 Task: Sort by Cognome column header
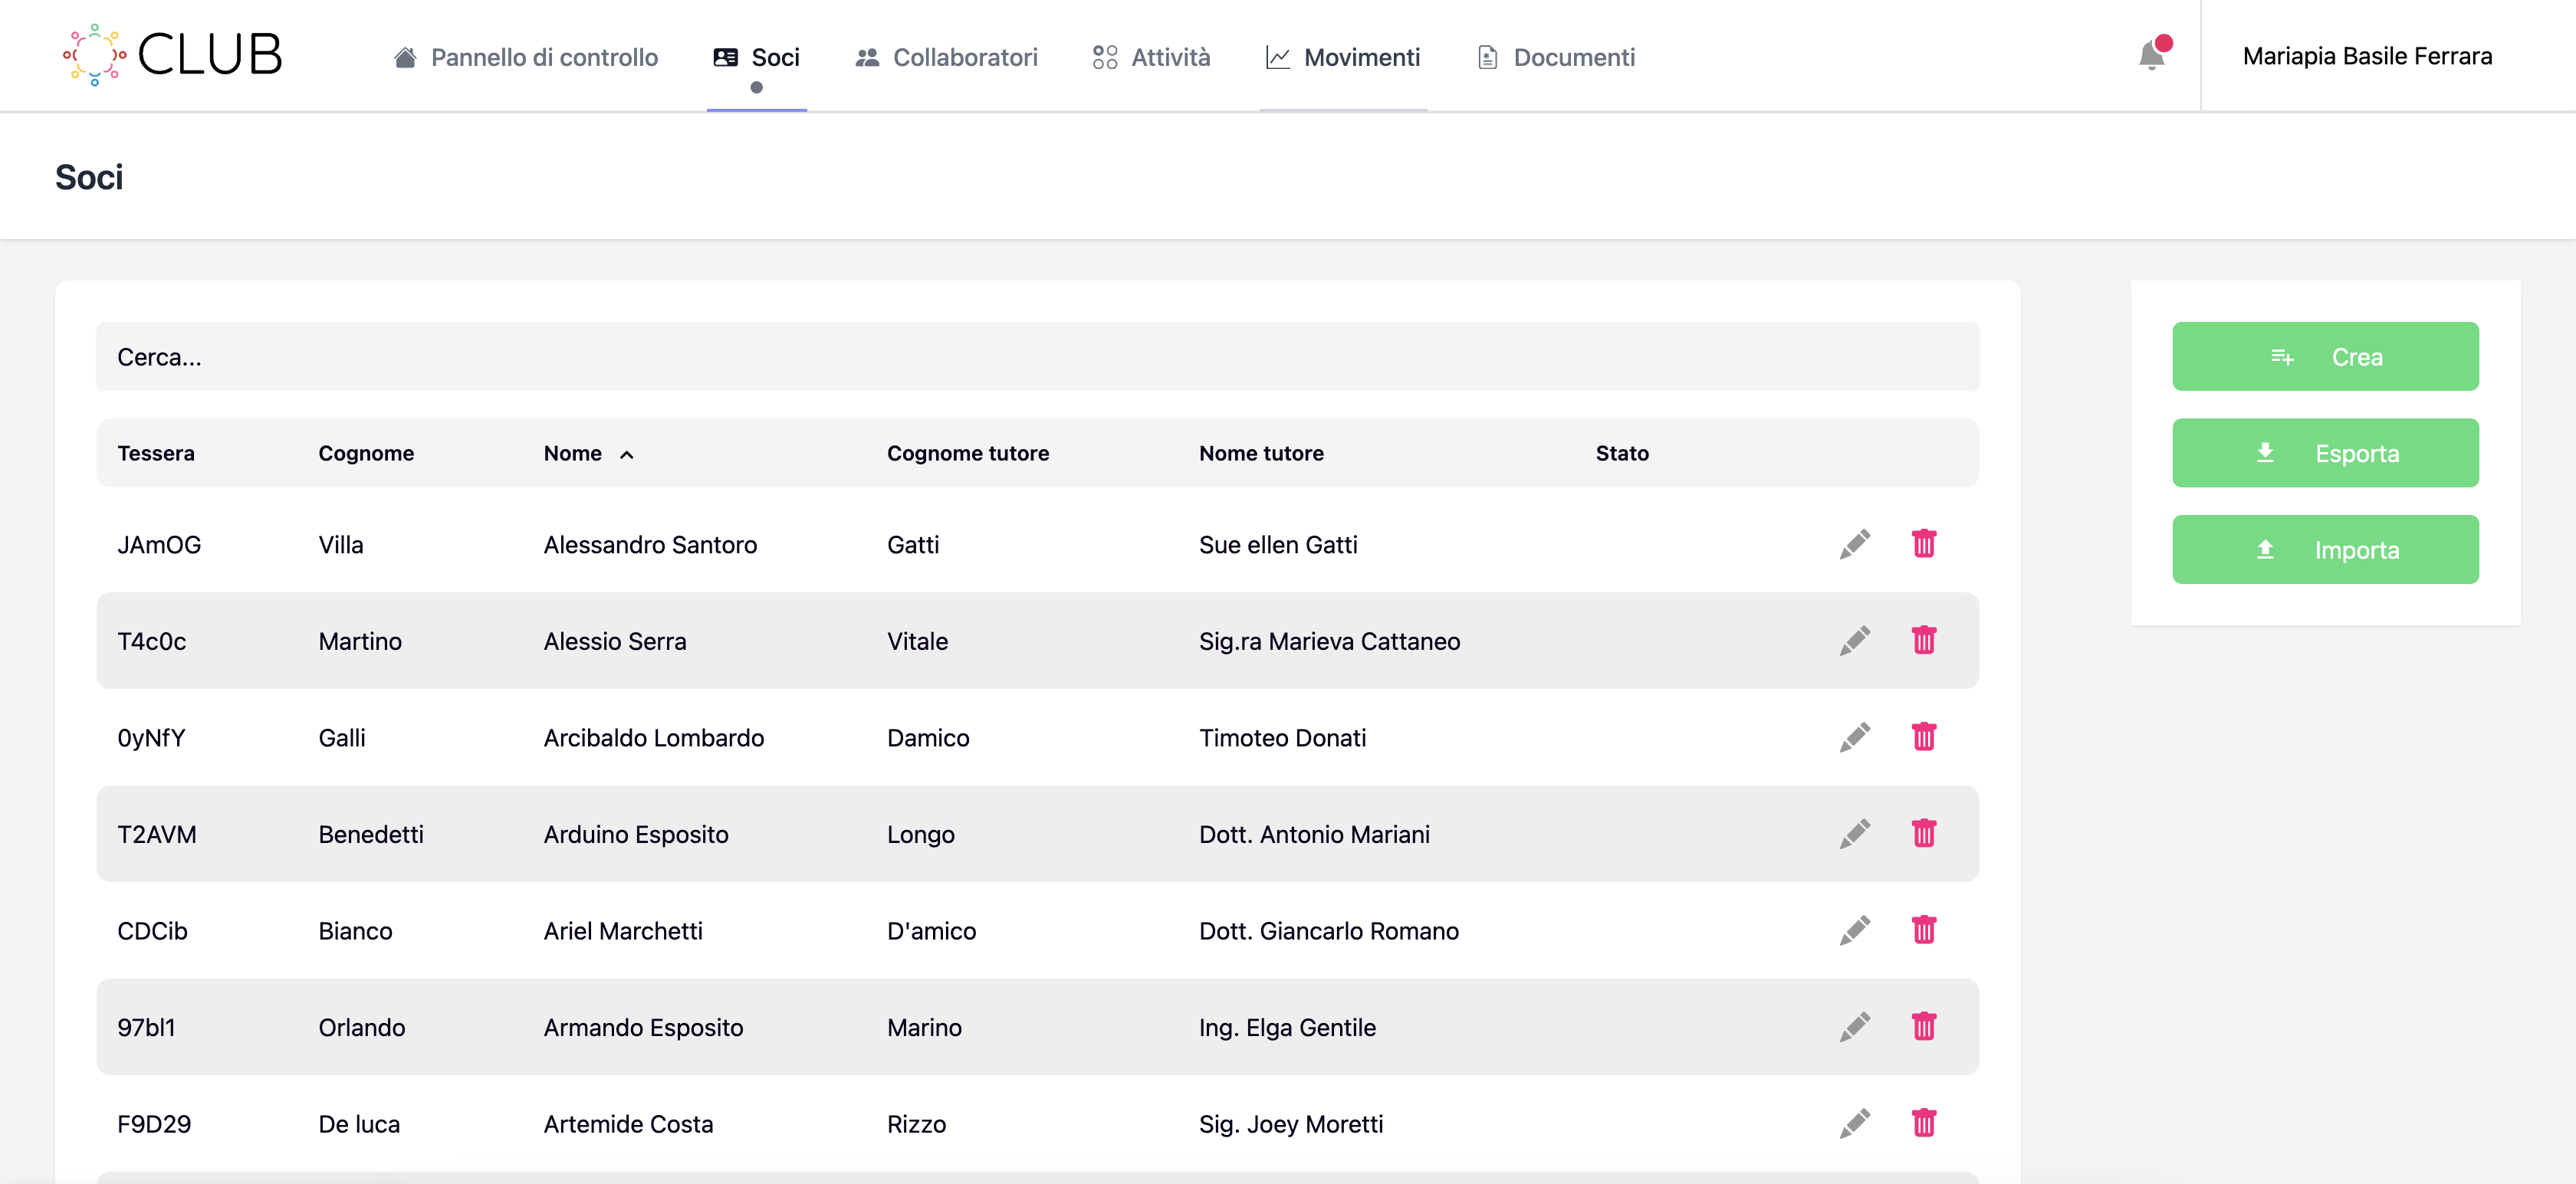(x=366, y=453)
